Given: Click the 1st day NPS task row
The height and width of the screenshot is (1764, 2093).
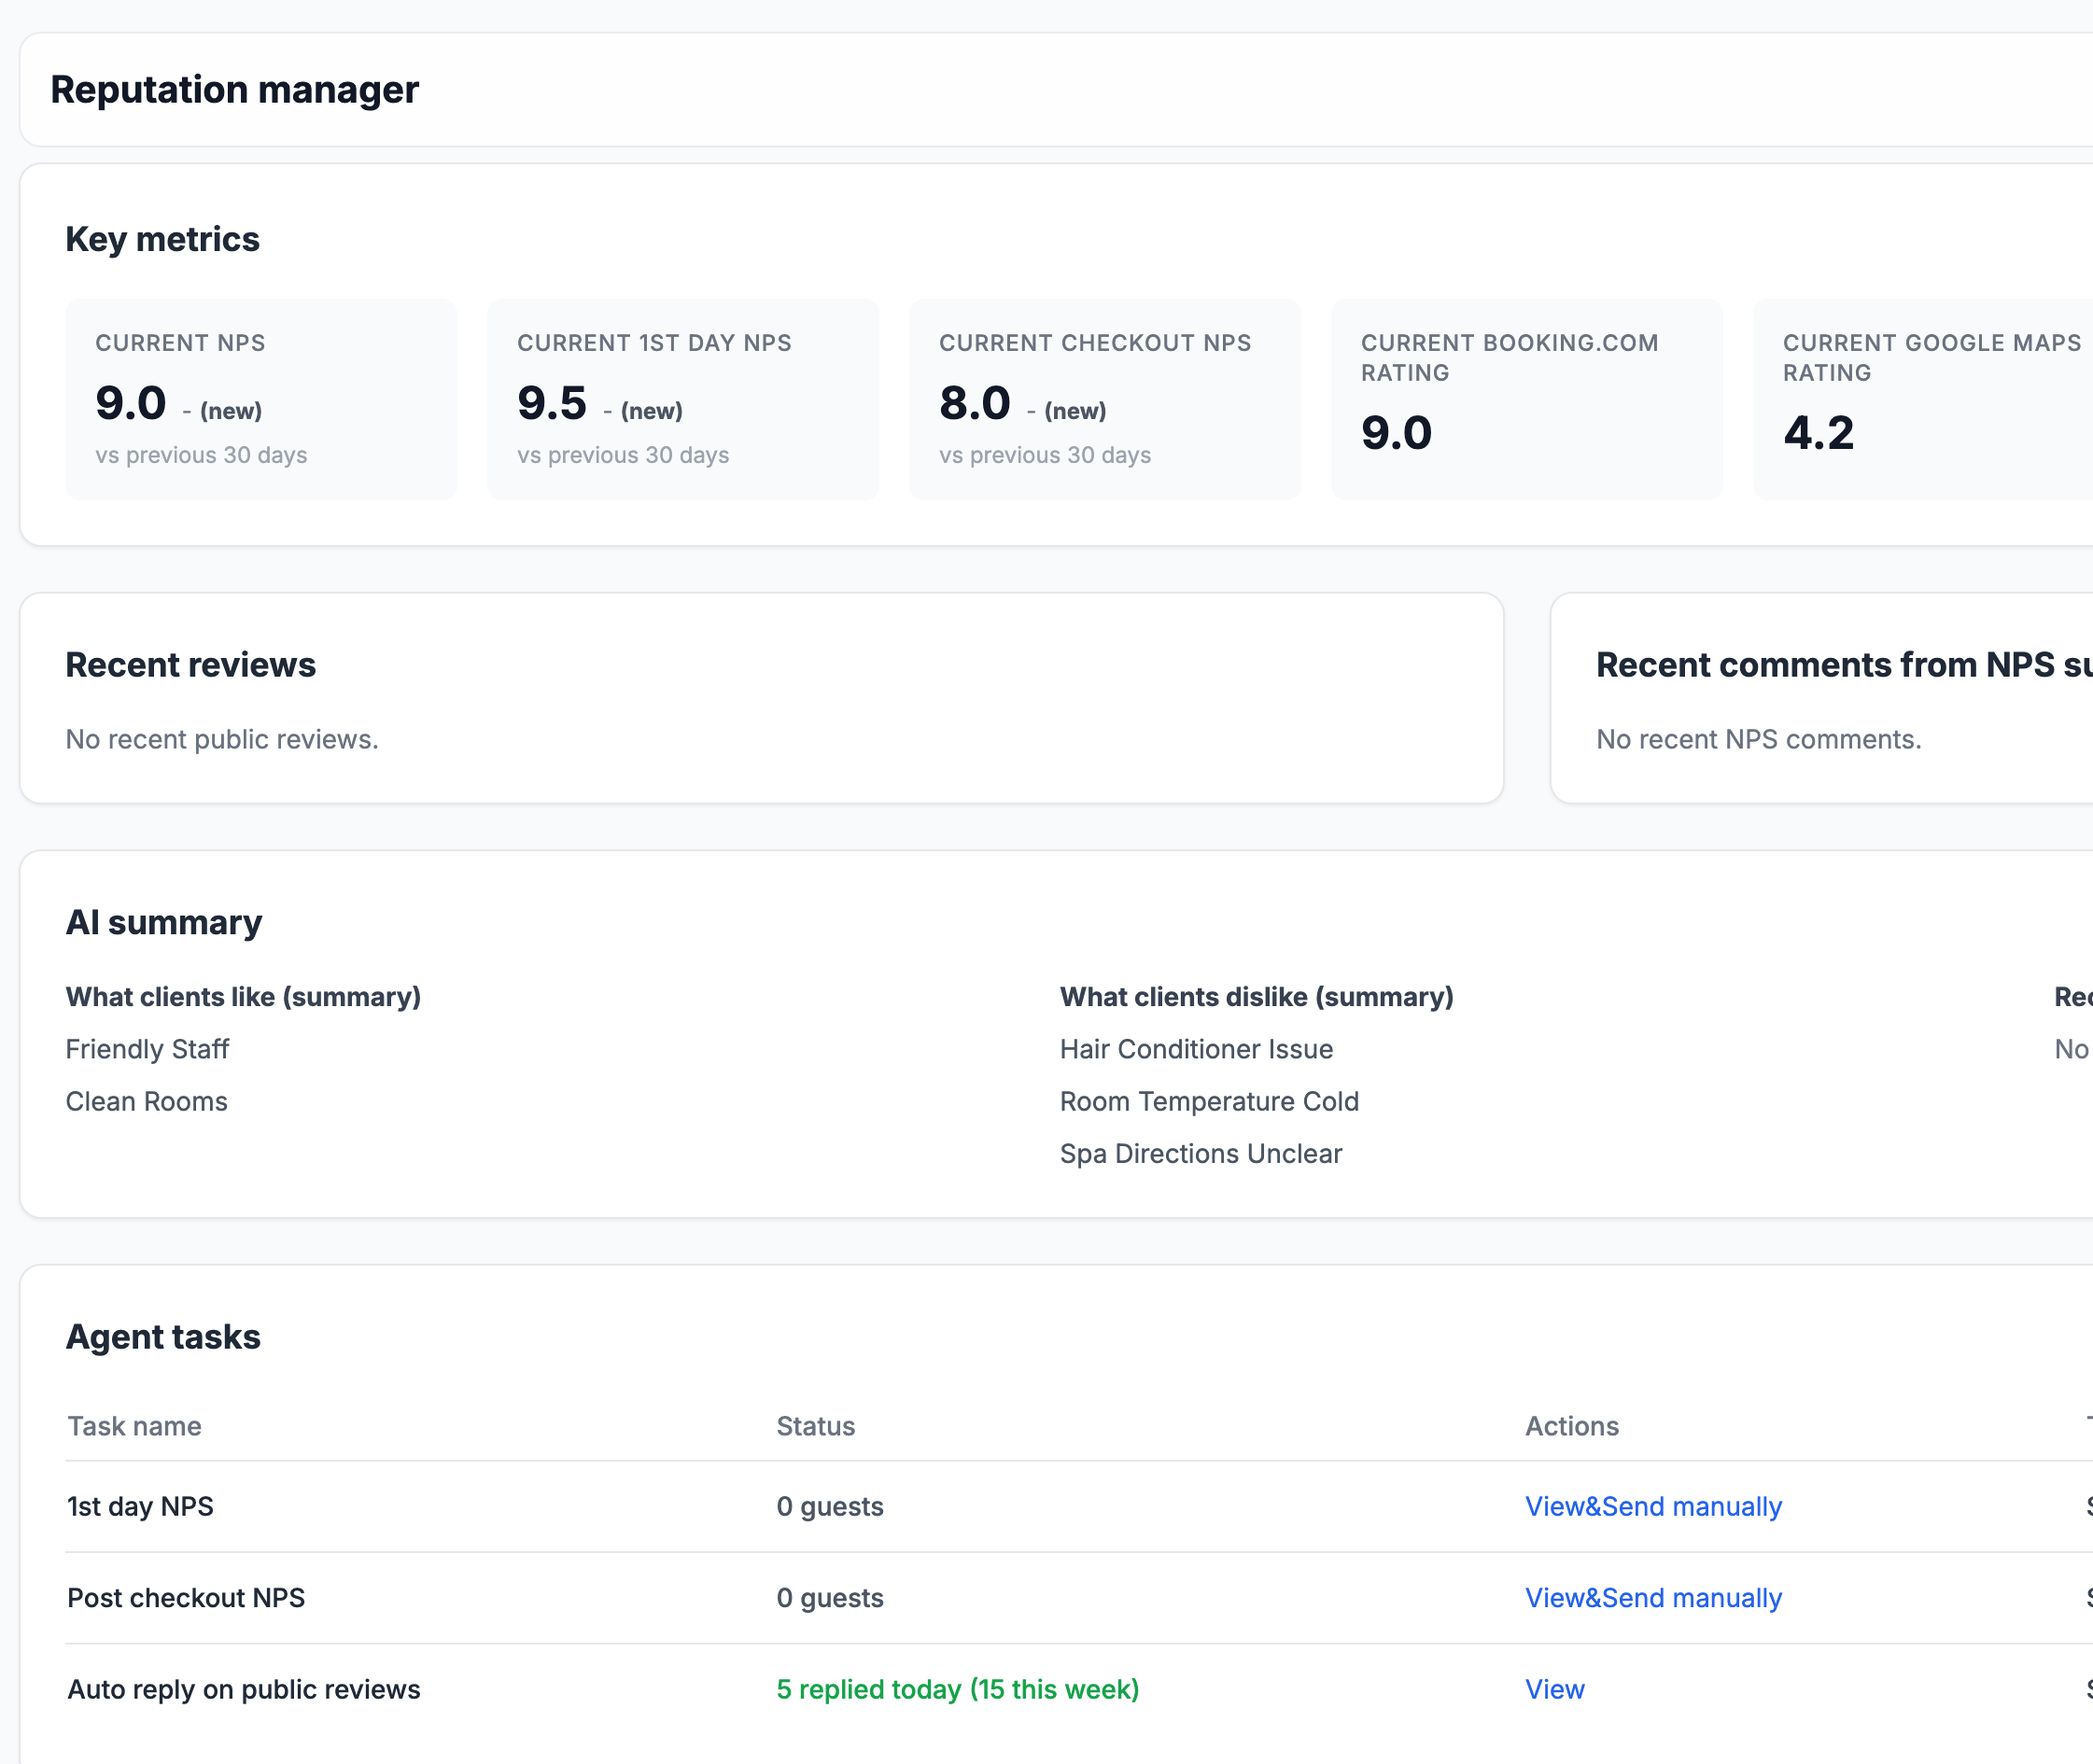Looking at the screenshot, I should (x=140, y=1506).
